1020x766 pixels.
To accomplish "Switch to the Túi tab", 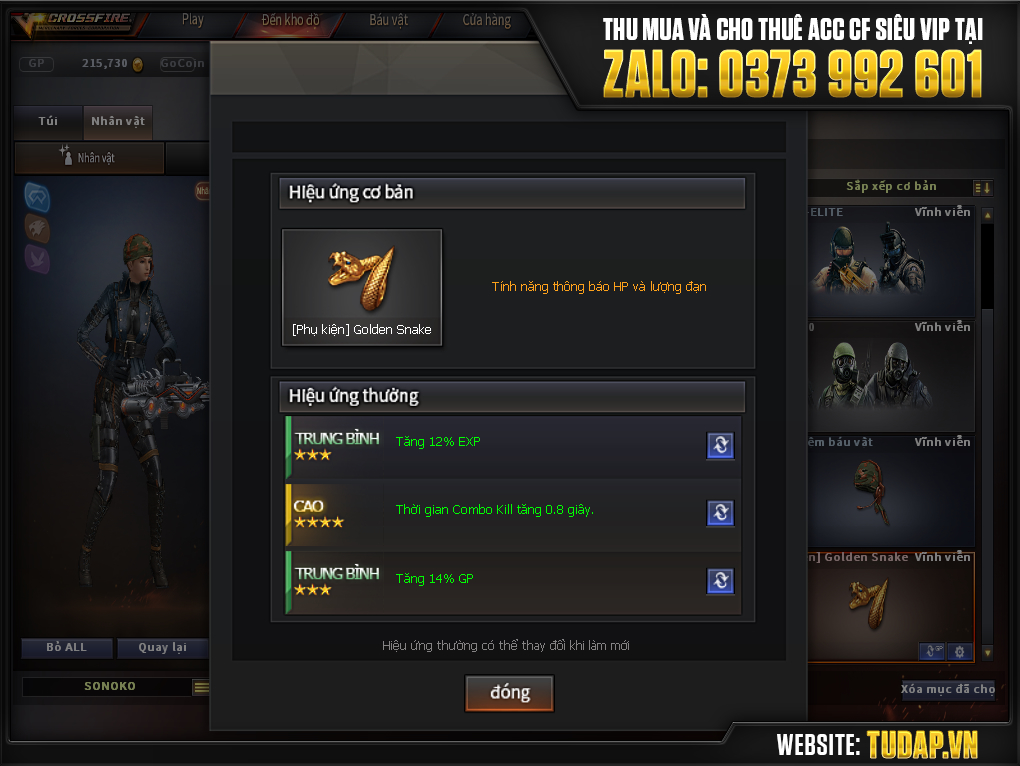I will tap(48, 122).
